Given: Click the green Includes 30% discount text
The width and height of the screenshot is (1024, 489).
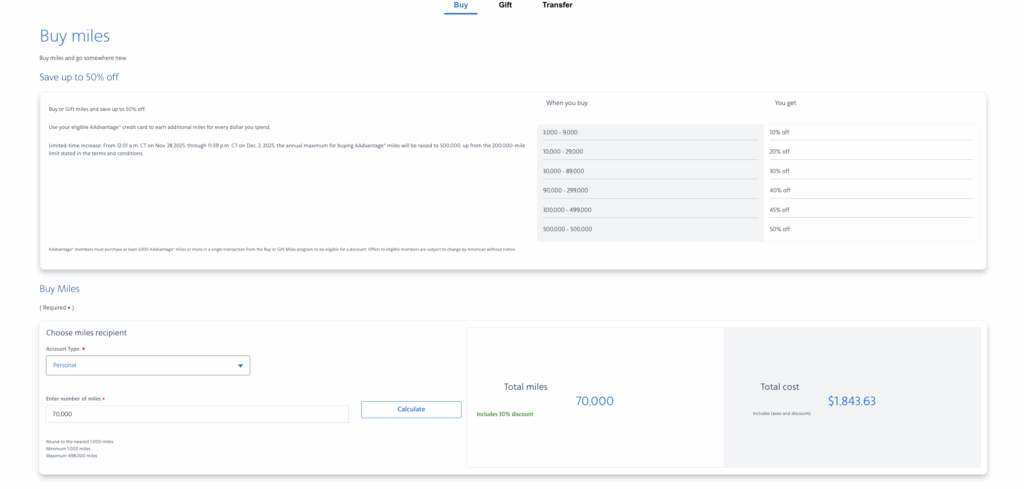Looking at the screenshot, I should pos(504,413).
